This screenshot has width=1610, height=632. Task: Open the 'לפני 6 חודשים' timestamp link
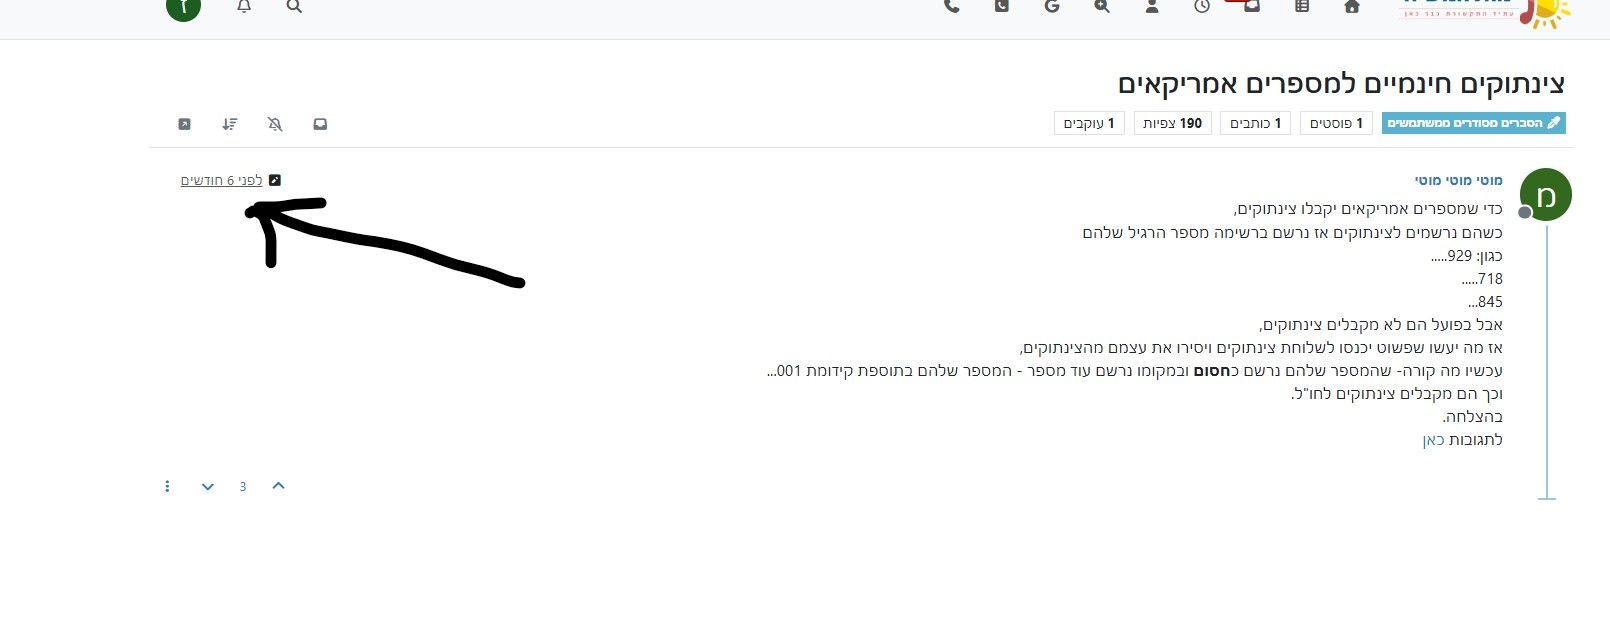[x=221, y=180]
